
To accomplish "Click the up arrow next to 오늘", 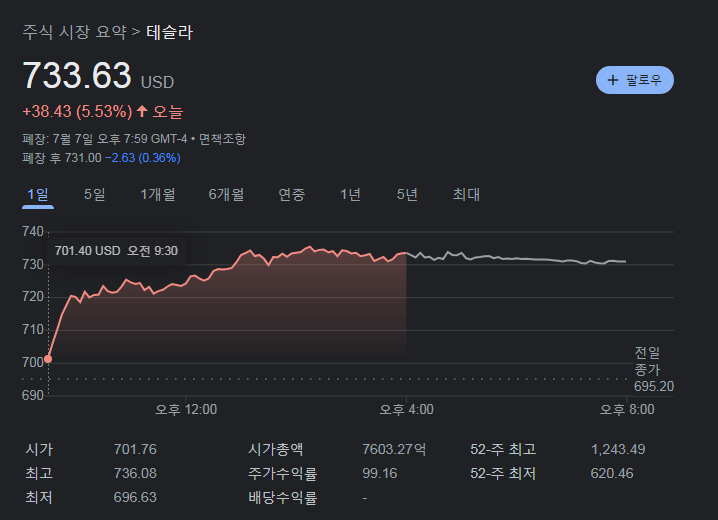I will 142,111.
